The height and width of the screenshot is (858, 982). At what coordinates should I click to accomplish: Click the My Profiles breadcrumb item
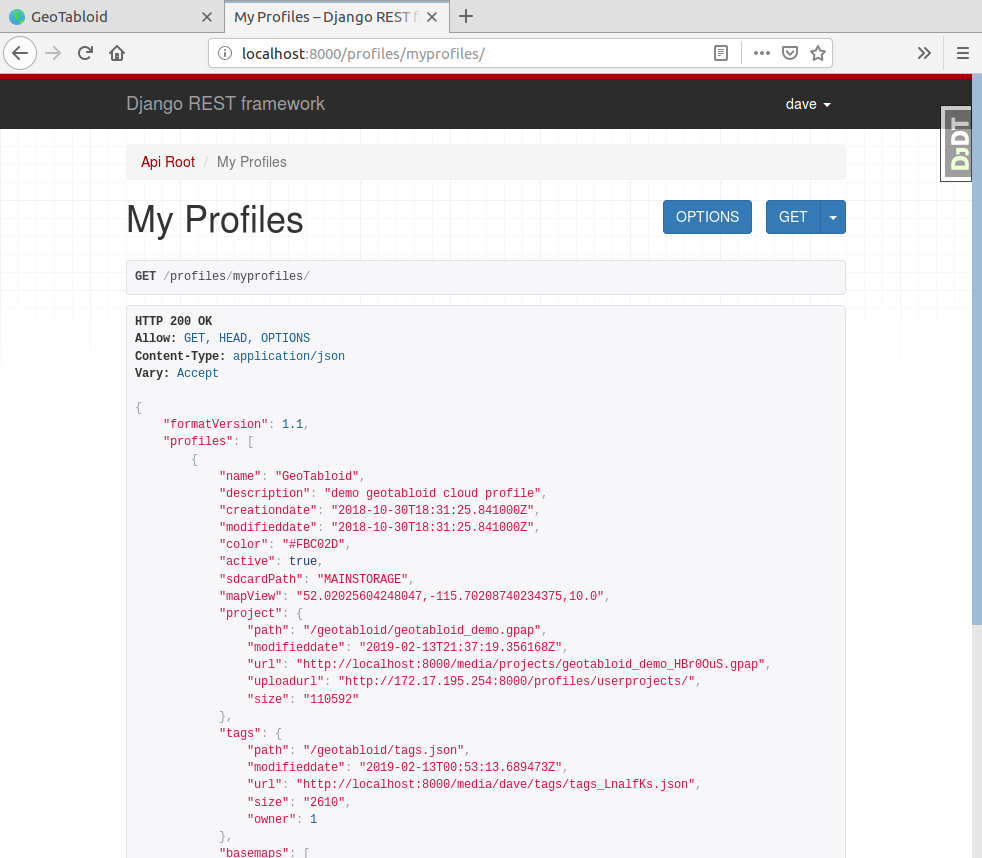[x=252, y=162]
